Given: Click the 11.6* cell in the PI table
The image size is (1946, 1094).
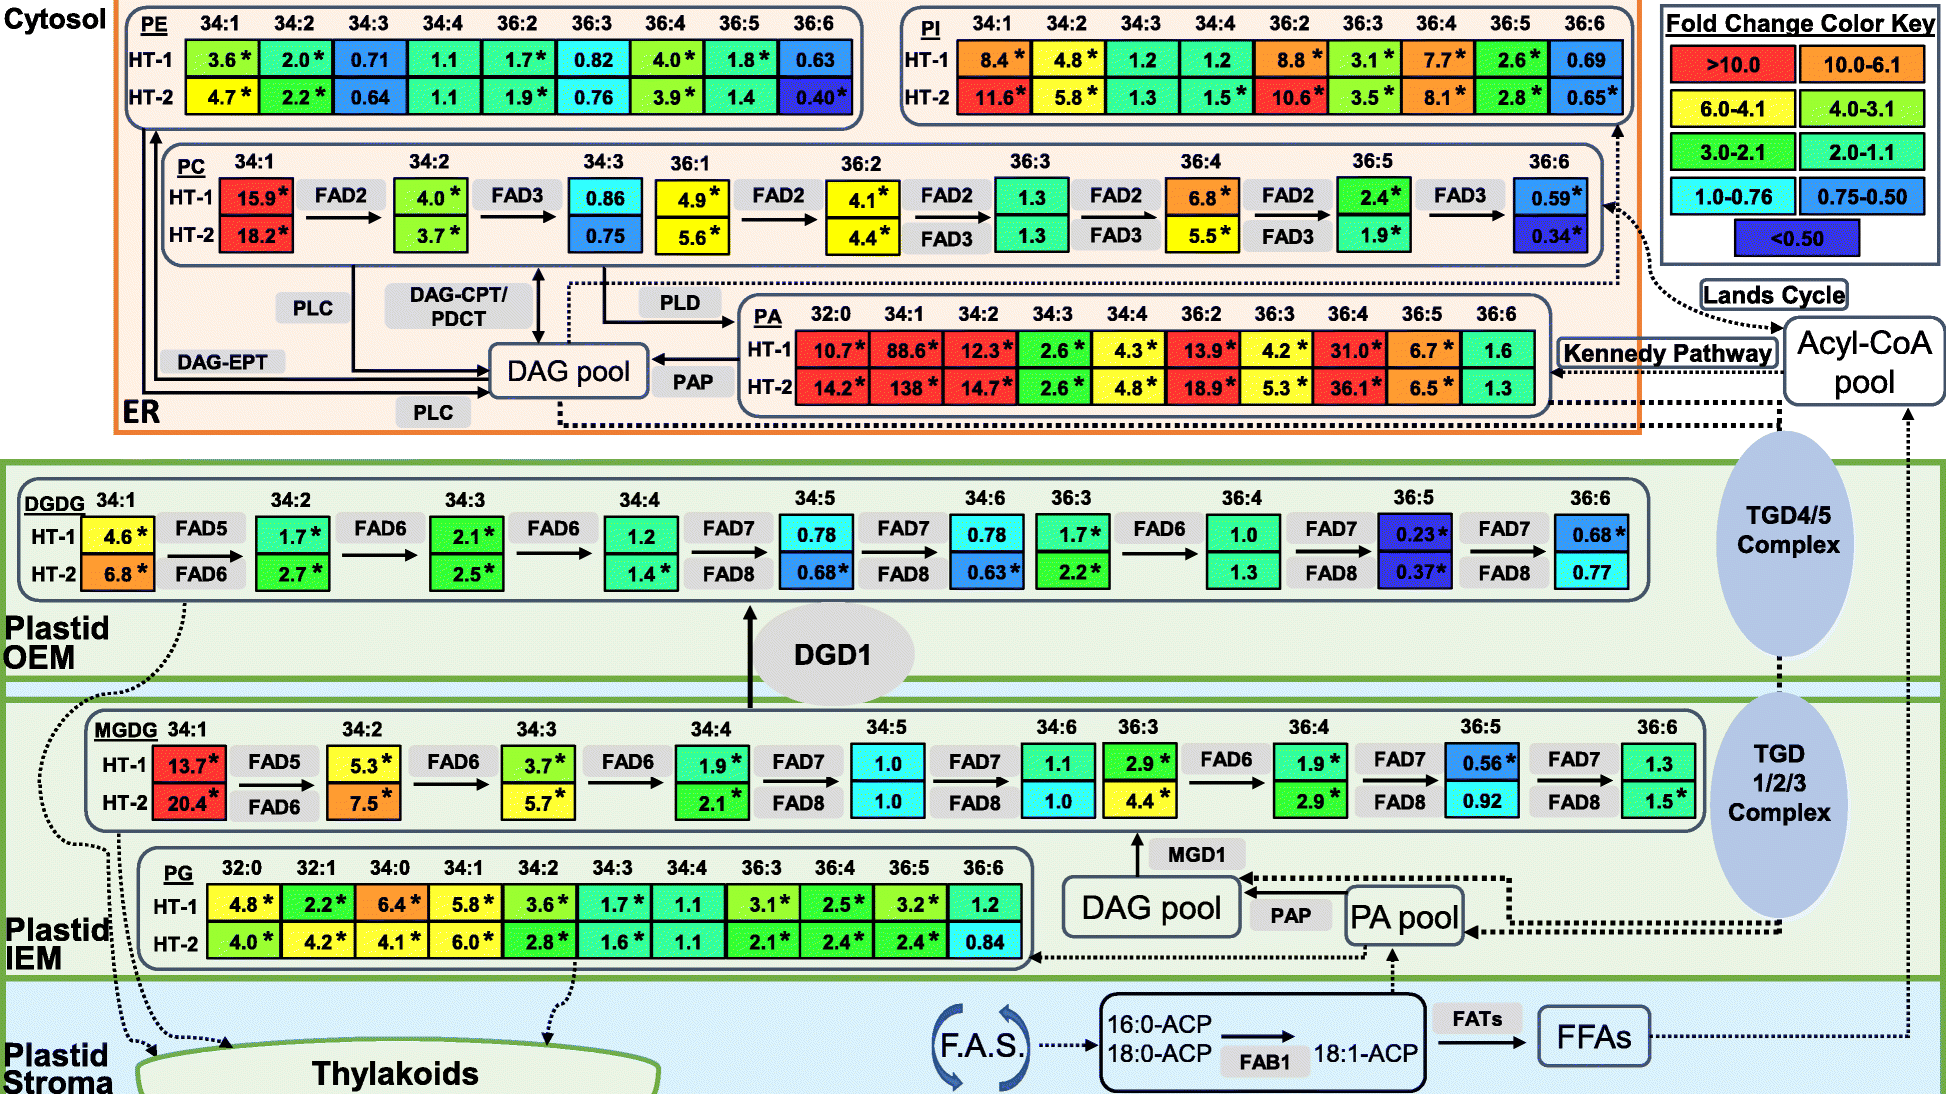Looking at the screenshot, I should (994, 97).
